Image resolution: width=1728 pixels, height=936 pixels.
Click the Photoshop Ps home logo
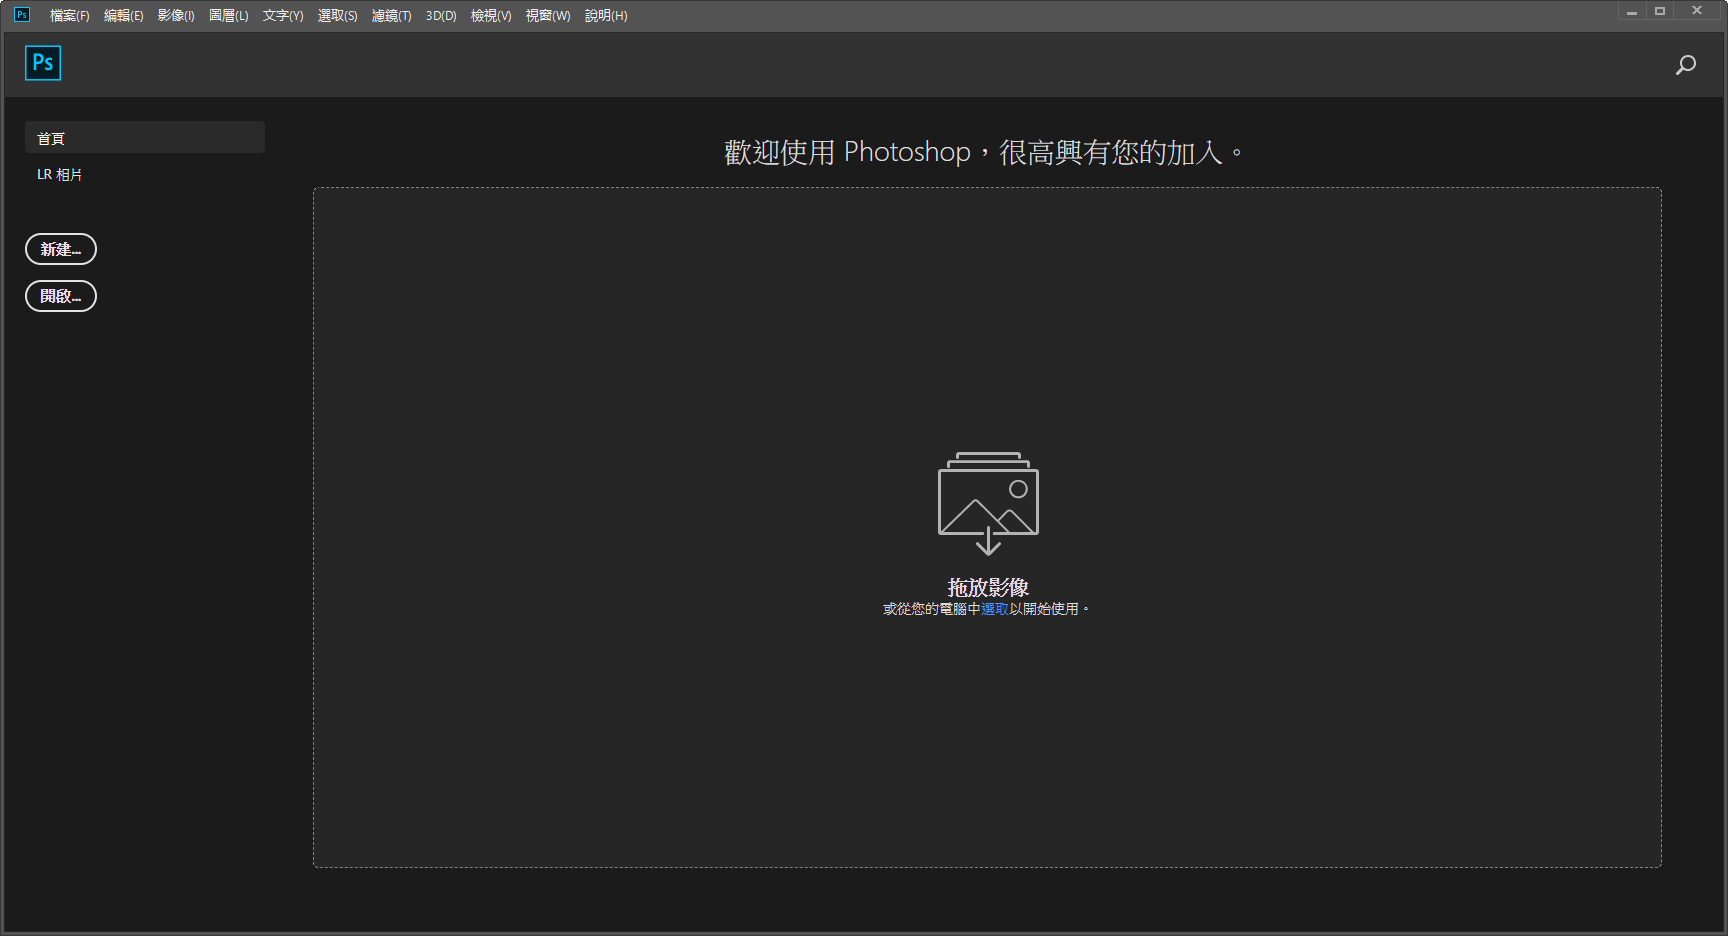[43, 63]
